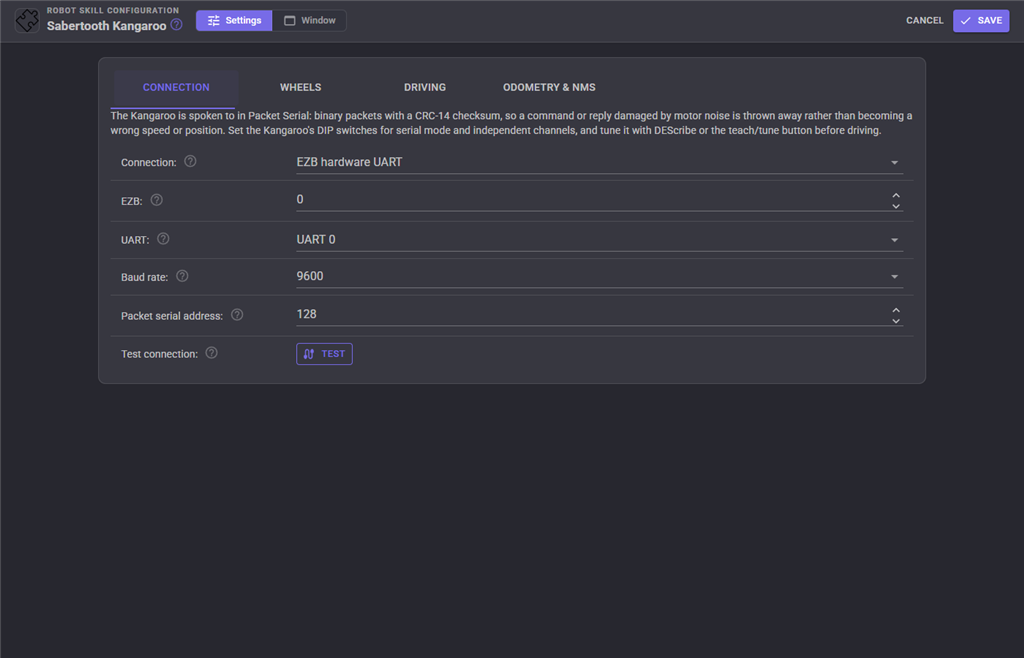The height and width of the screenshot is (658, 1024).
Task: Click the Packet Serial description paragraph
Action: 511,123
